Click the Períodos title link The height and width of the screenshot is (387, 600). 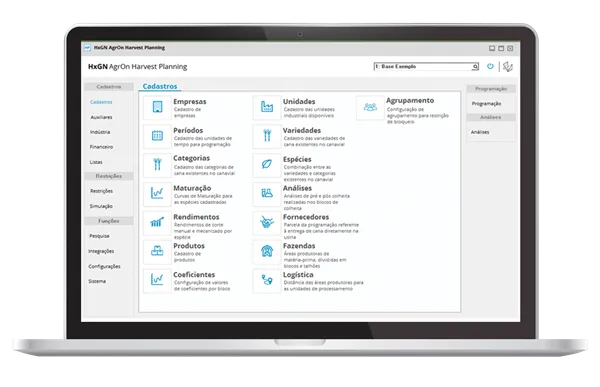(188, 131)
